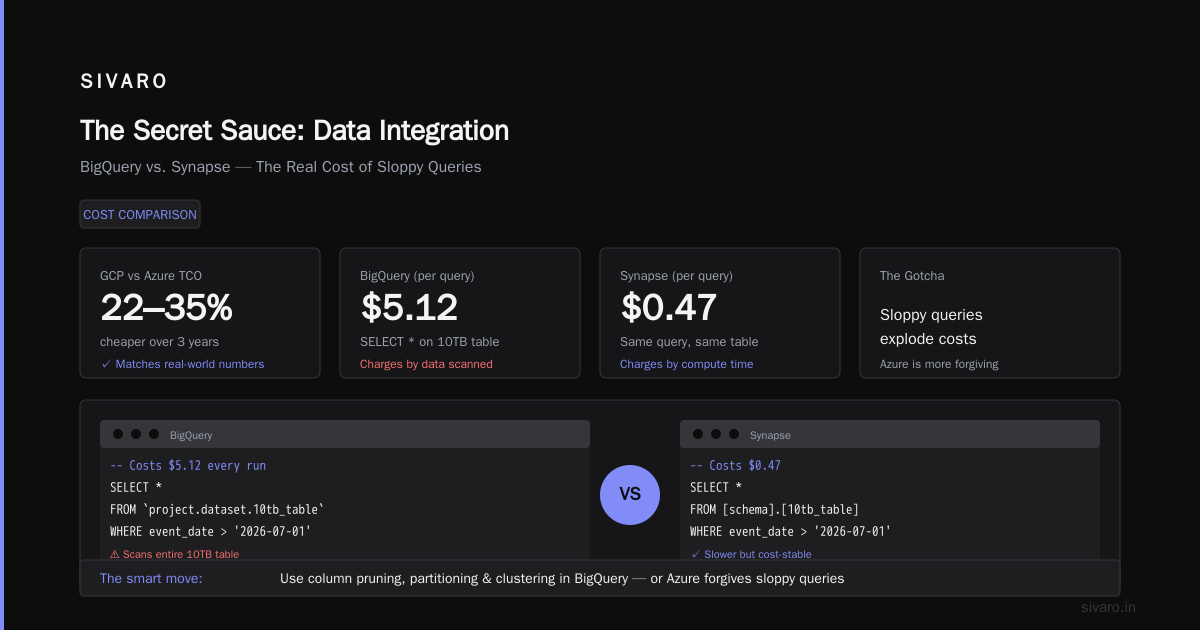Viewport: 1200px width, 630px height.
Task: Click 'Charges by compute time' note
Action: coord(687,364)
